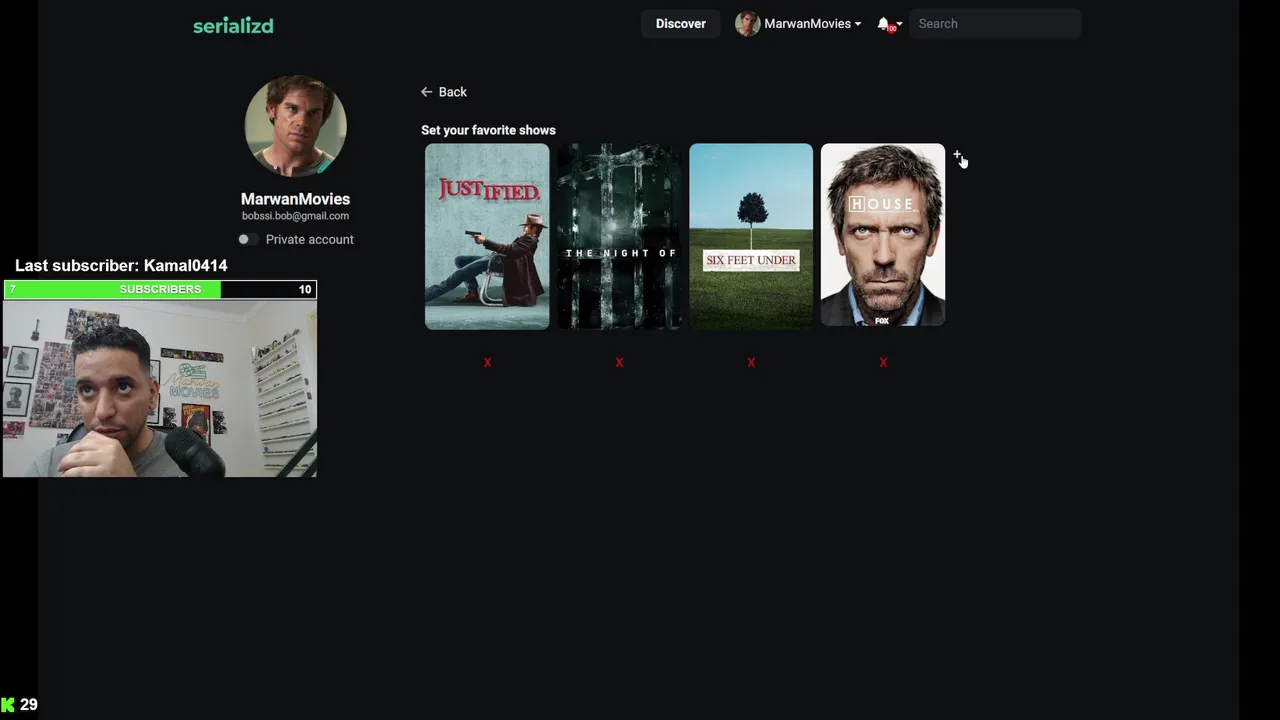
Task: Click the subscribers goal progress bar
Action: 160,289
